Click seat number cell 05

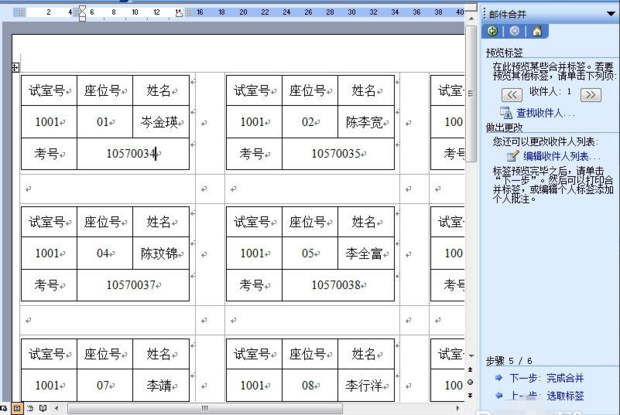(308, 253)
